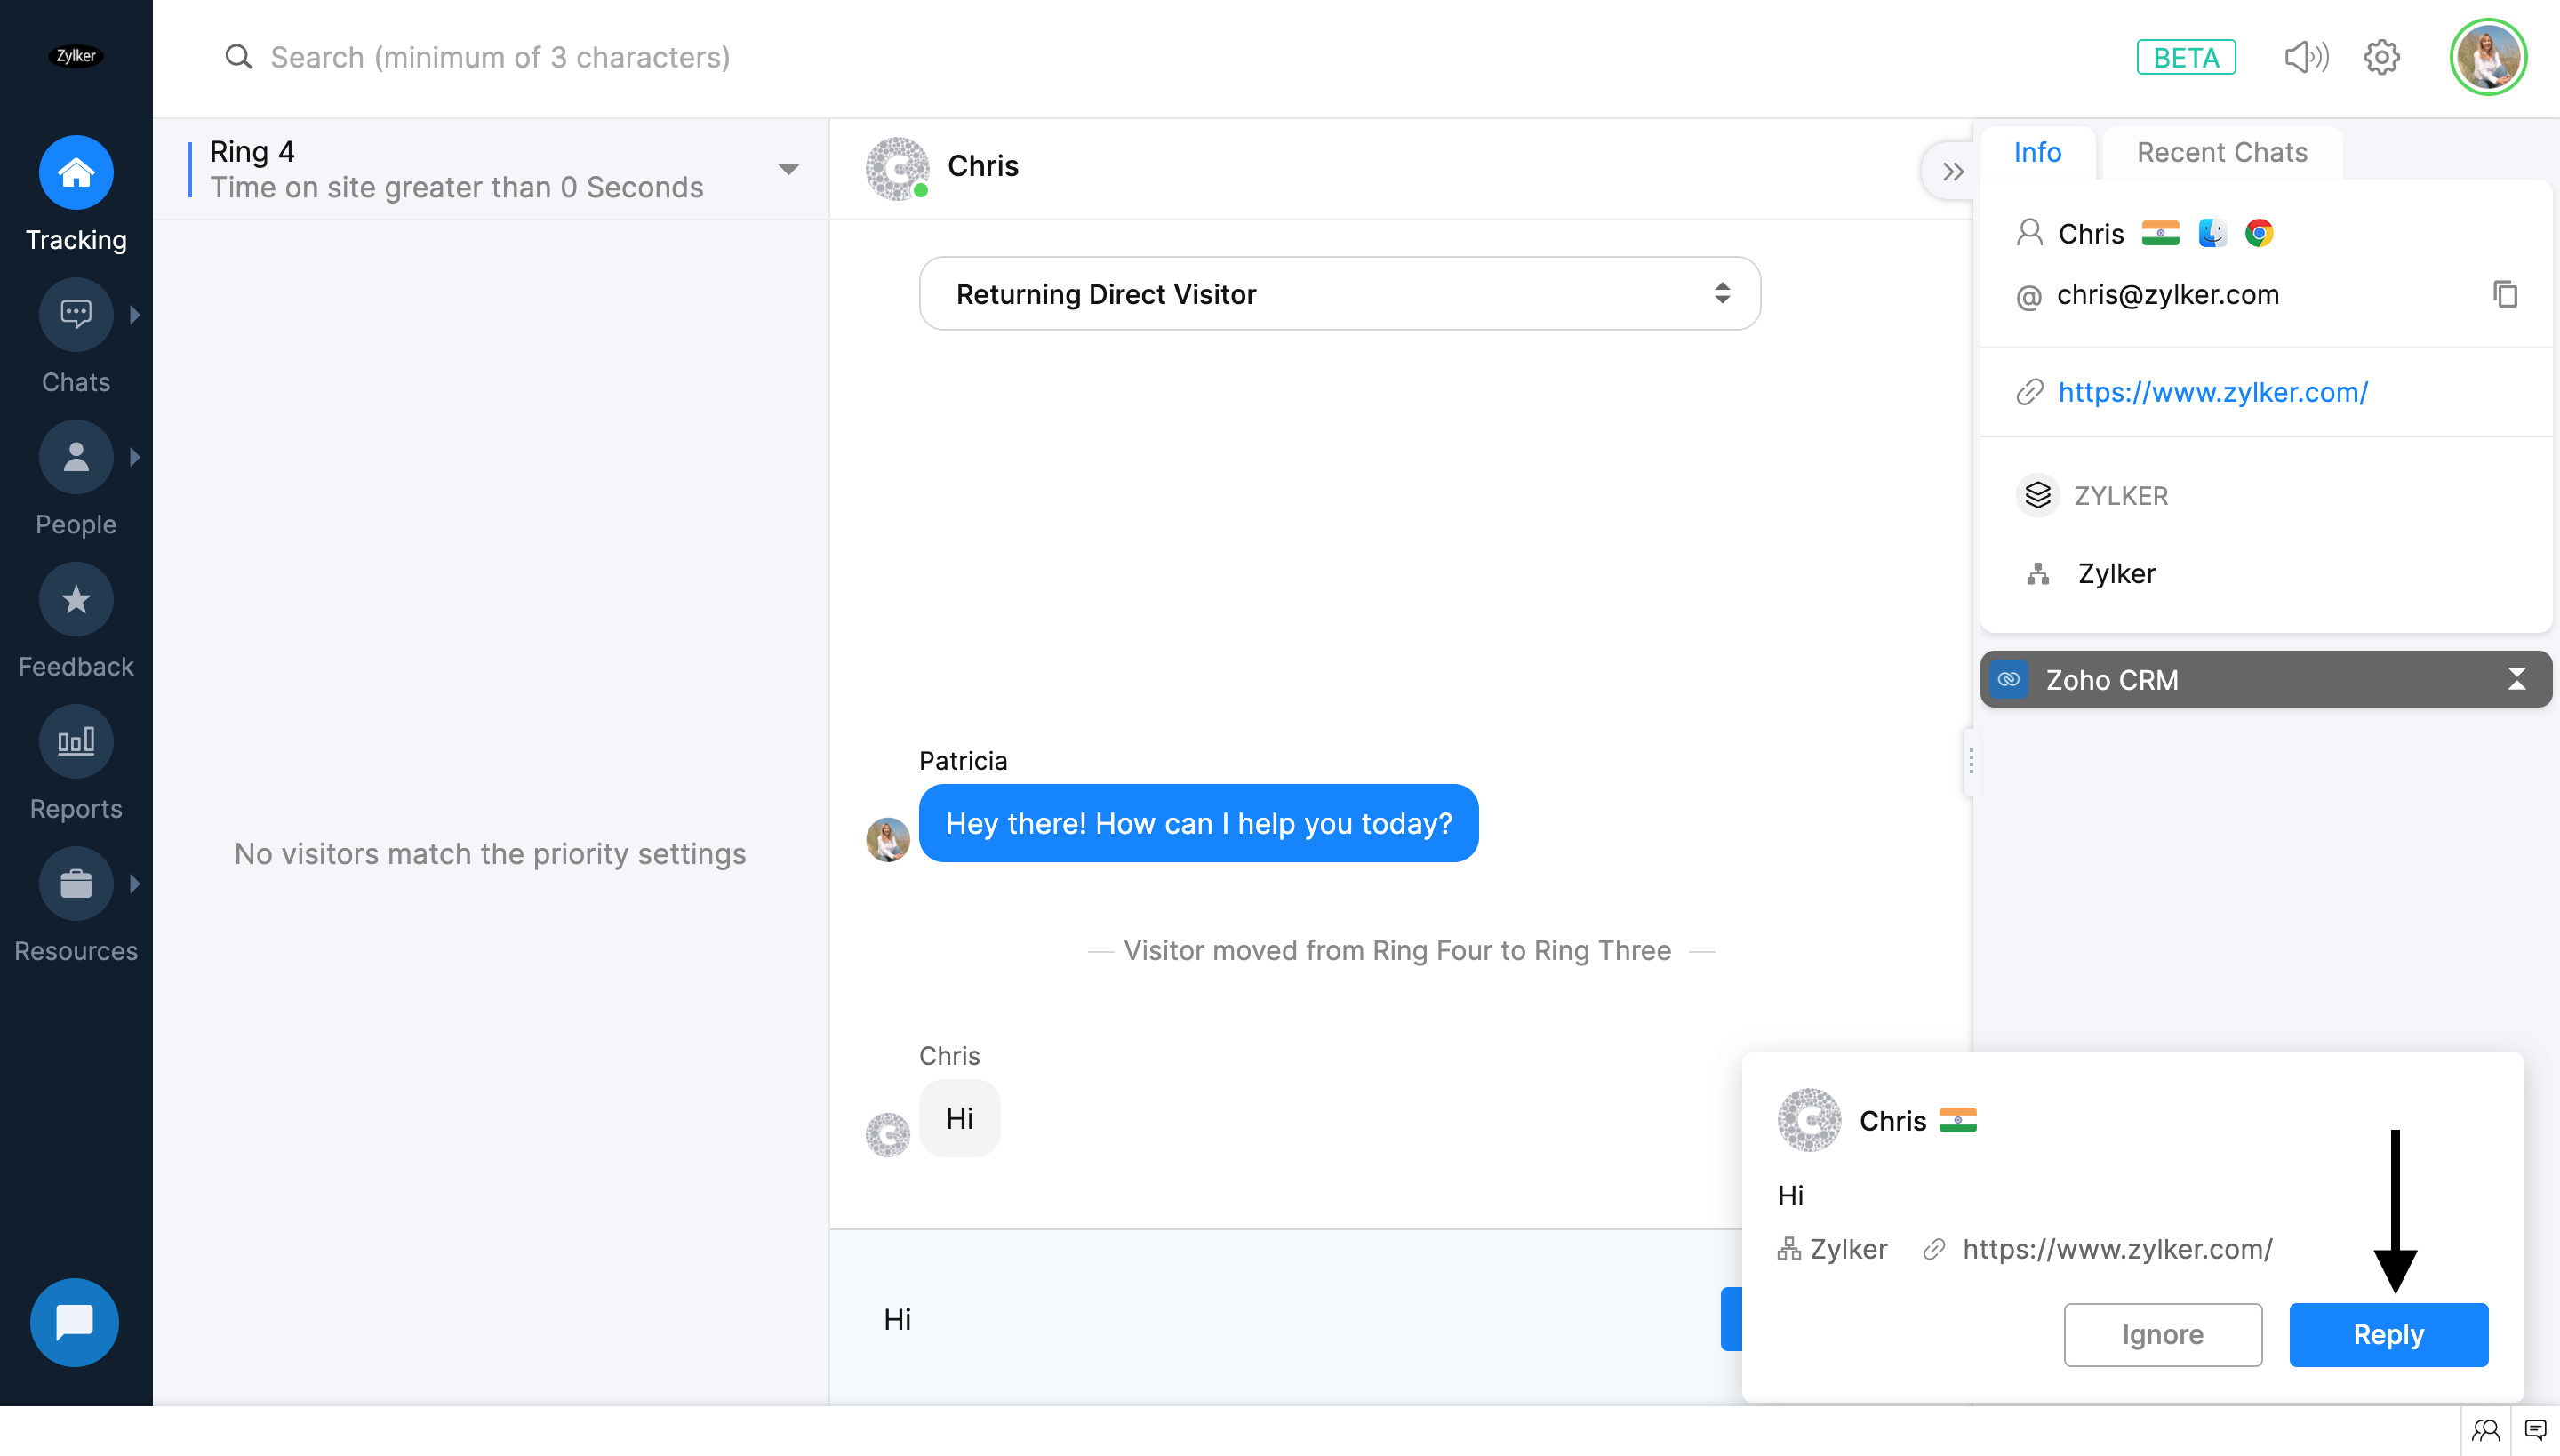Click the Ring Four to Ring Three notice
The height and width of the screenshot is (1456, 2560).
pyautogui.click(x=1397, y=950)
